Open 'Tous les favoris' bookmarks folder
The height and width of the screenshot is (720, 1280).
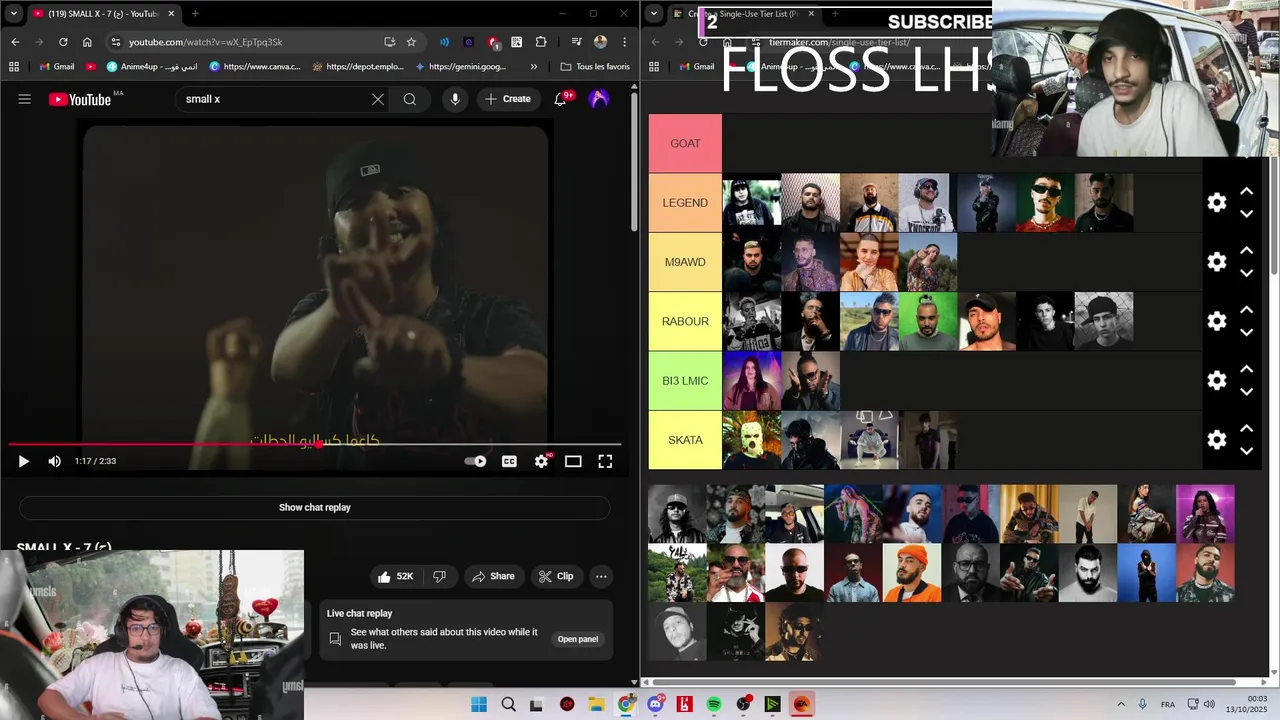point(595,67)
